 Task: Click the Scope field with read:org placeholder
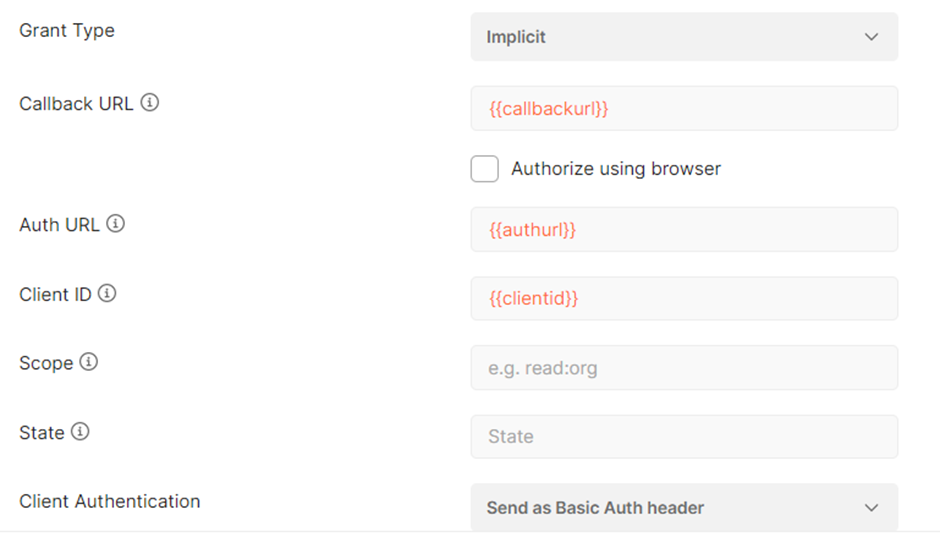tap(684, 367)
